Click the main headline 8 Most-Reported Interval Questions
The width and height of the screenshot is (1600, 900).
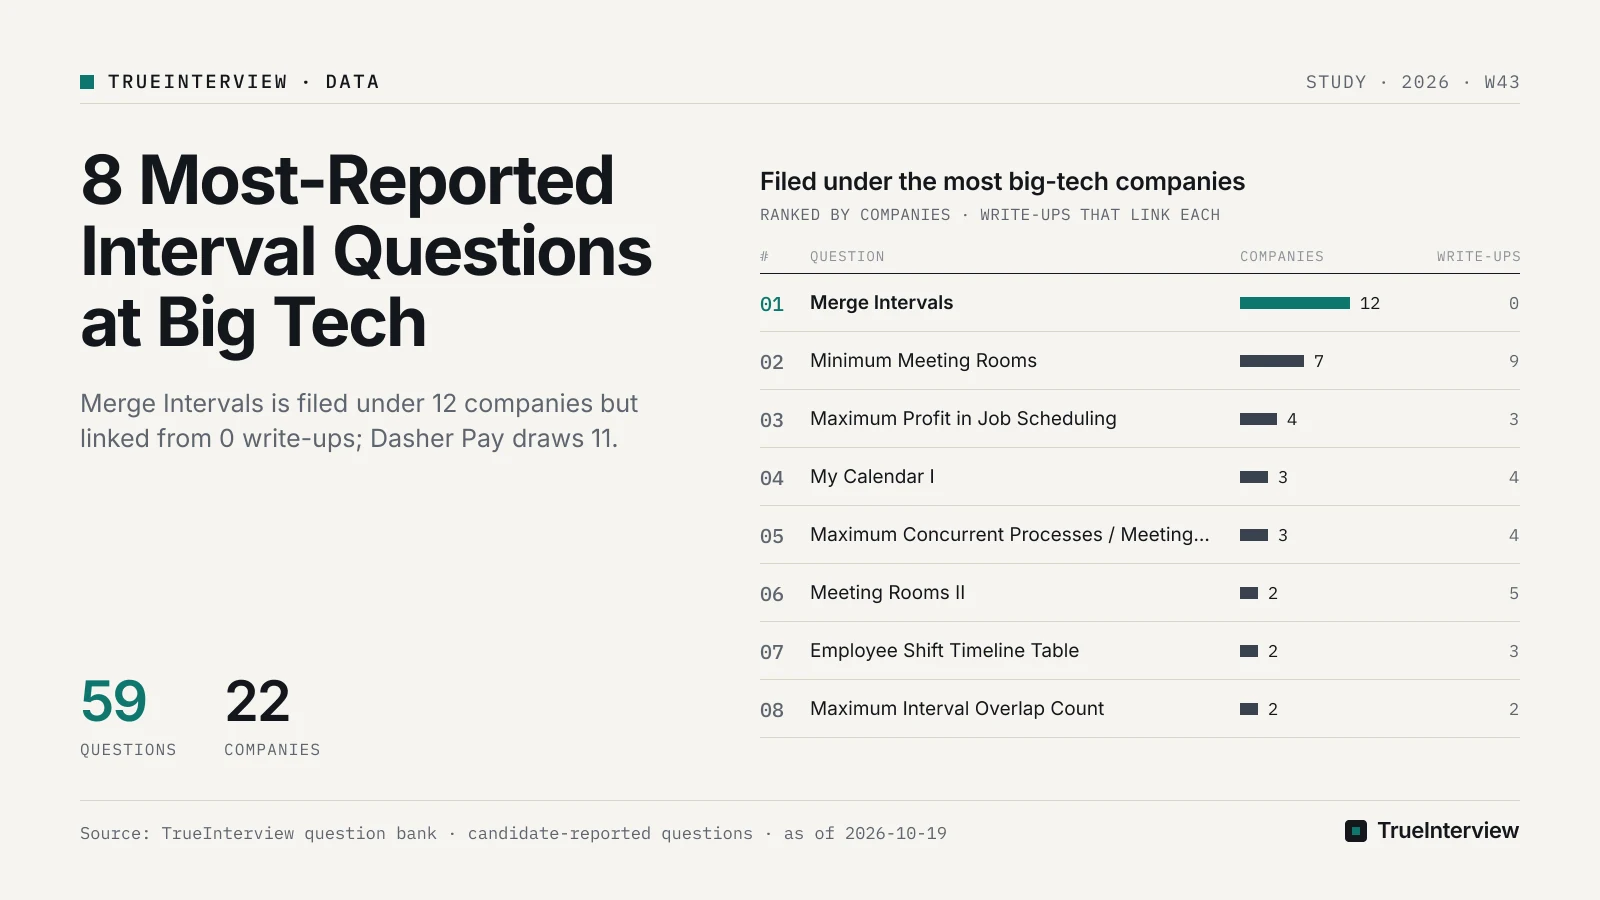(366, 251)
